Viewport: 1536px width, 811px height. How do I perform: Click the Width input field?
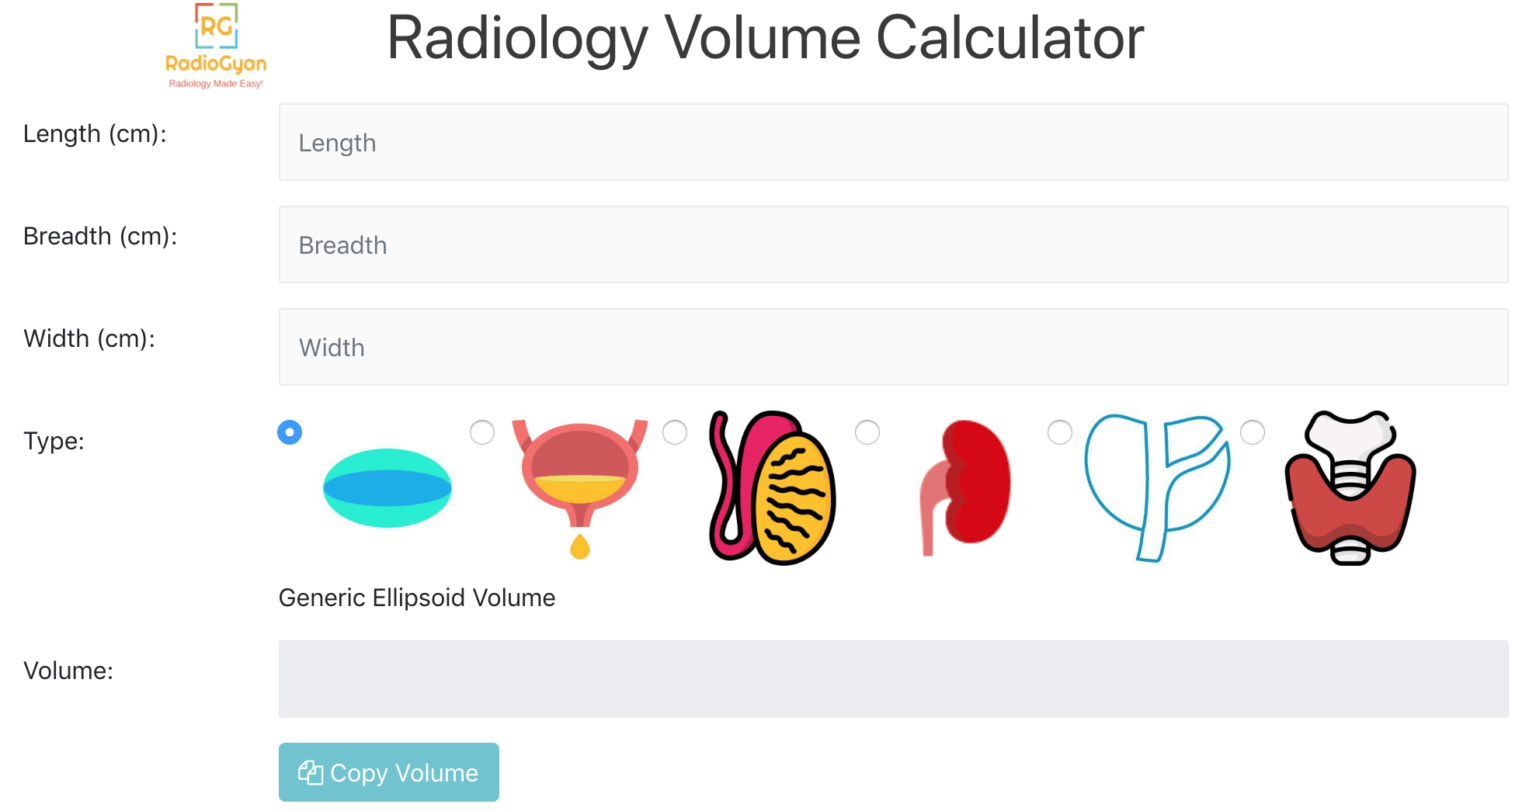(x=893, y=346)
